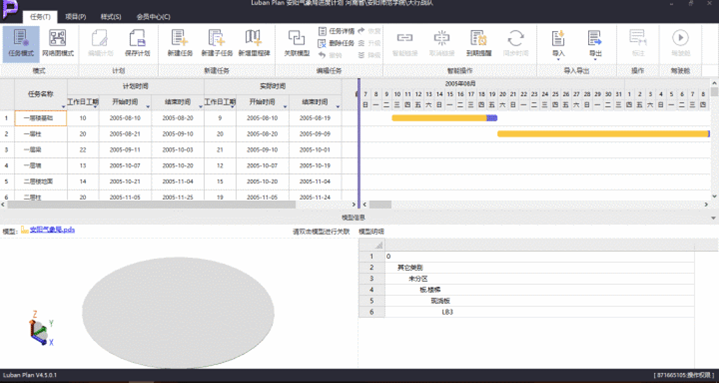Add a subtask with 新建子任务
The width and height of the screenshot is (719, 383).
click(x=217, y=43)
